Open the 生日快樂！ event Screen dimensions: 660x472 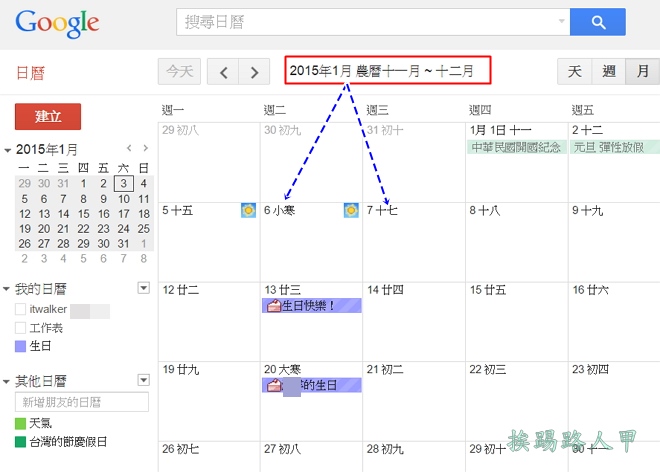point(311,305)
